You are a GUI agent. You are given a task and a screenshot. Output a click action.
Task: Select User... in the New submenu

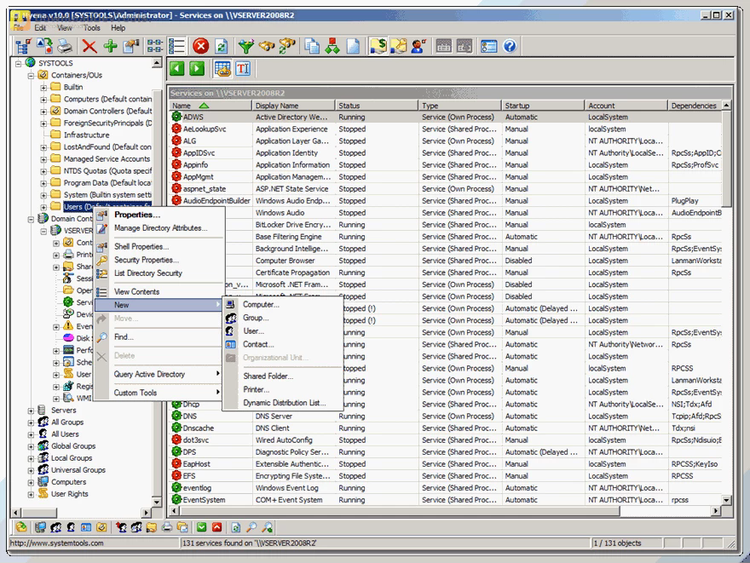[x=283, y=331]
